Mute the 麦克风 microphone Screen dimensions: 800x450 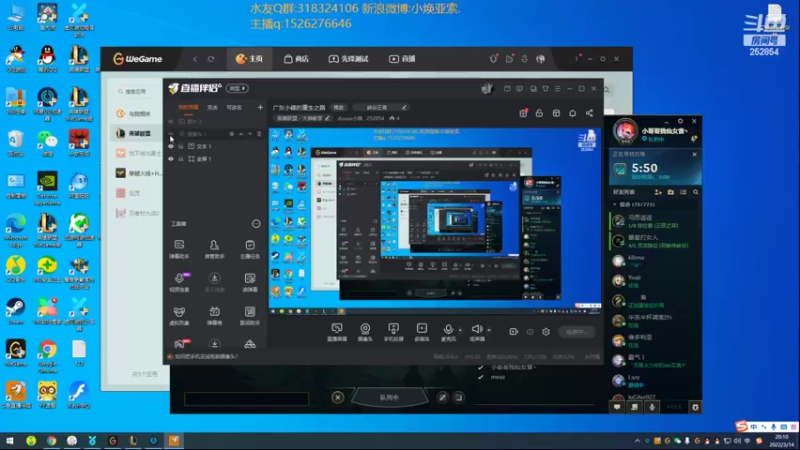point(448,332)
